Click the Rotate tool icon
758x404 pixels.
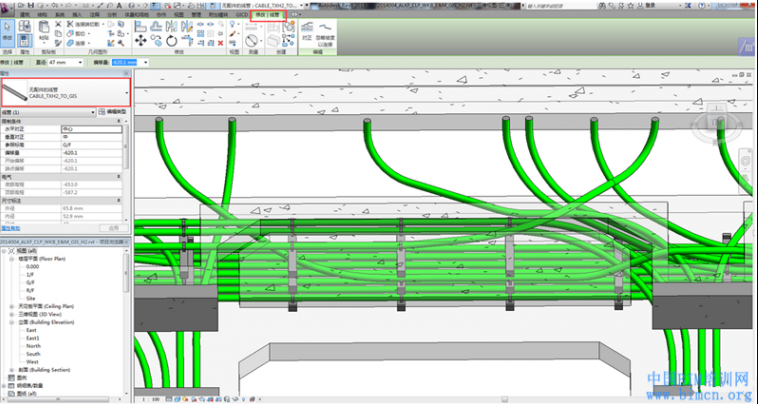171,41
